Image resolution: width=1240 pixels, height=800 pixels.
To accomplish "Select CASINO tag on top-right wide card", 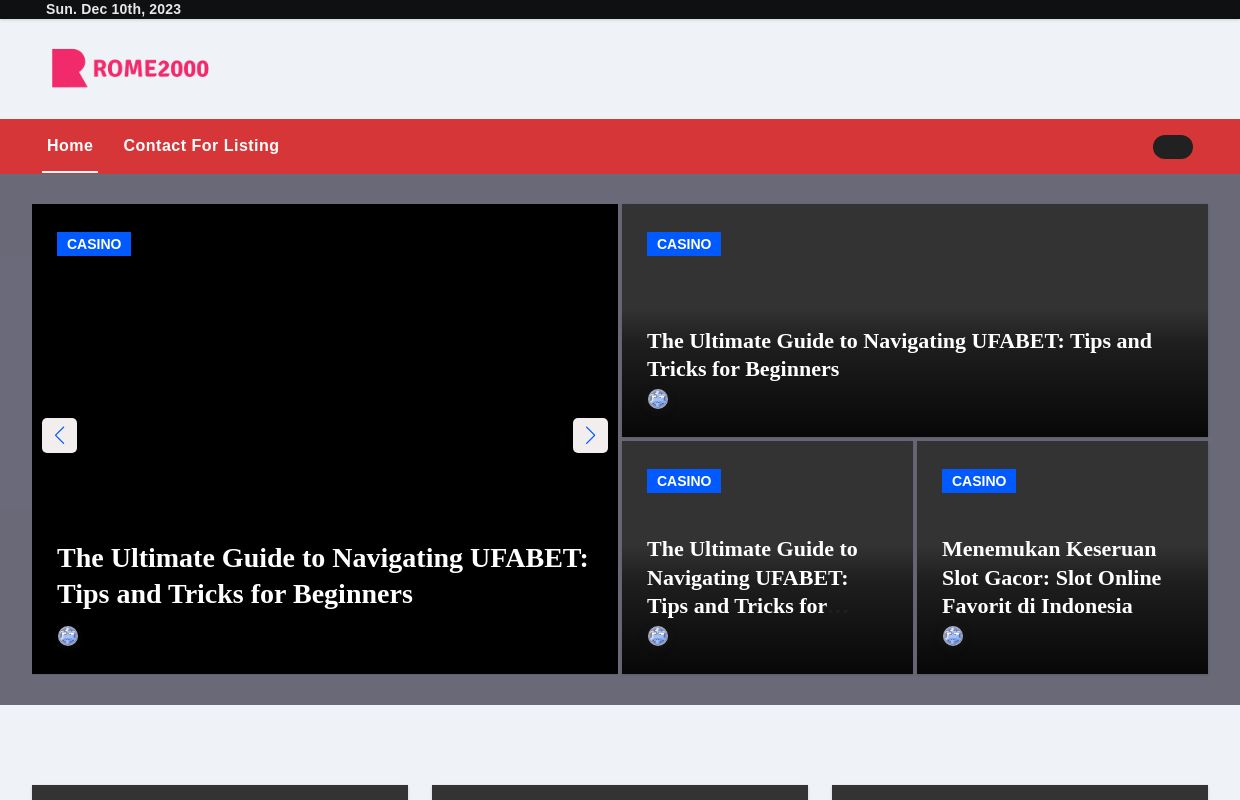I will coord(684,244).
